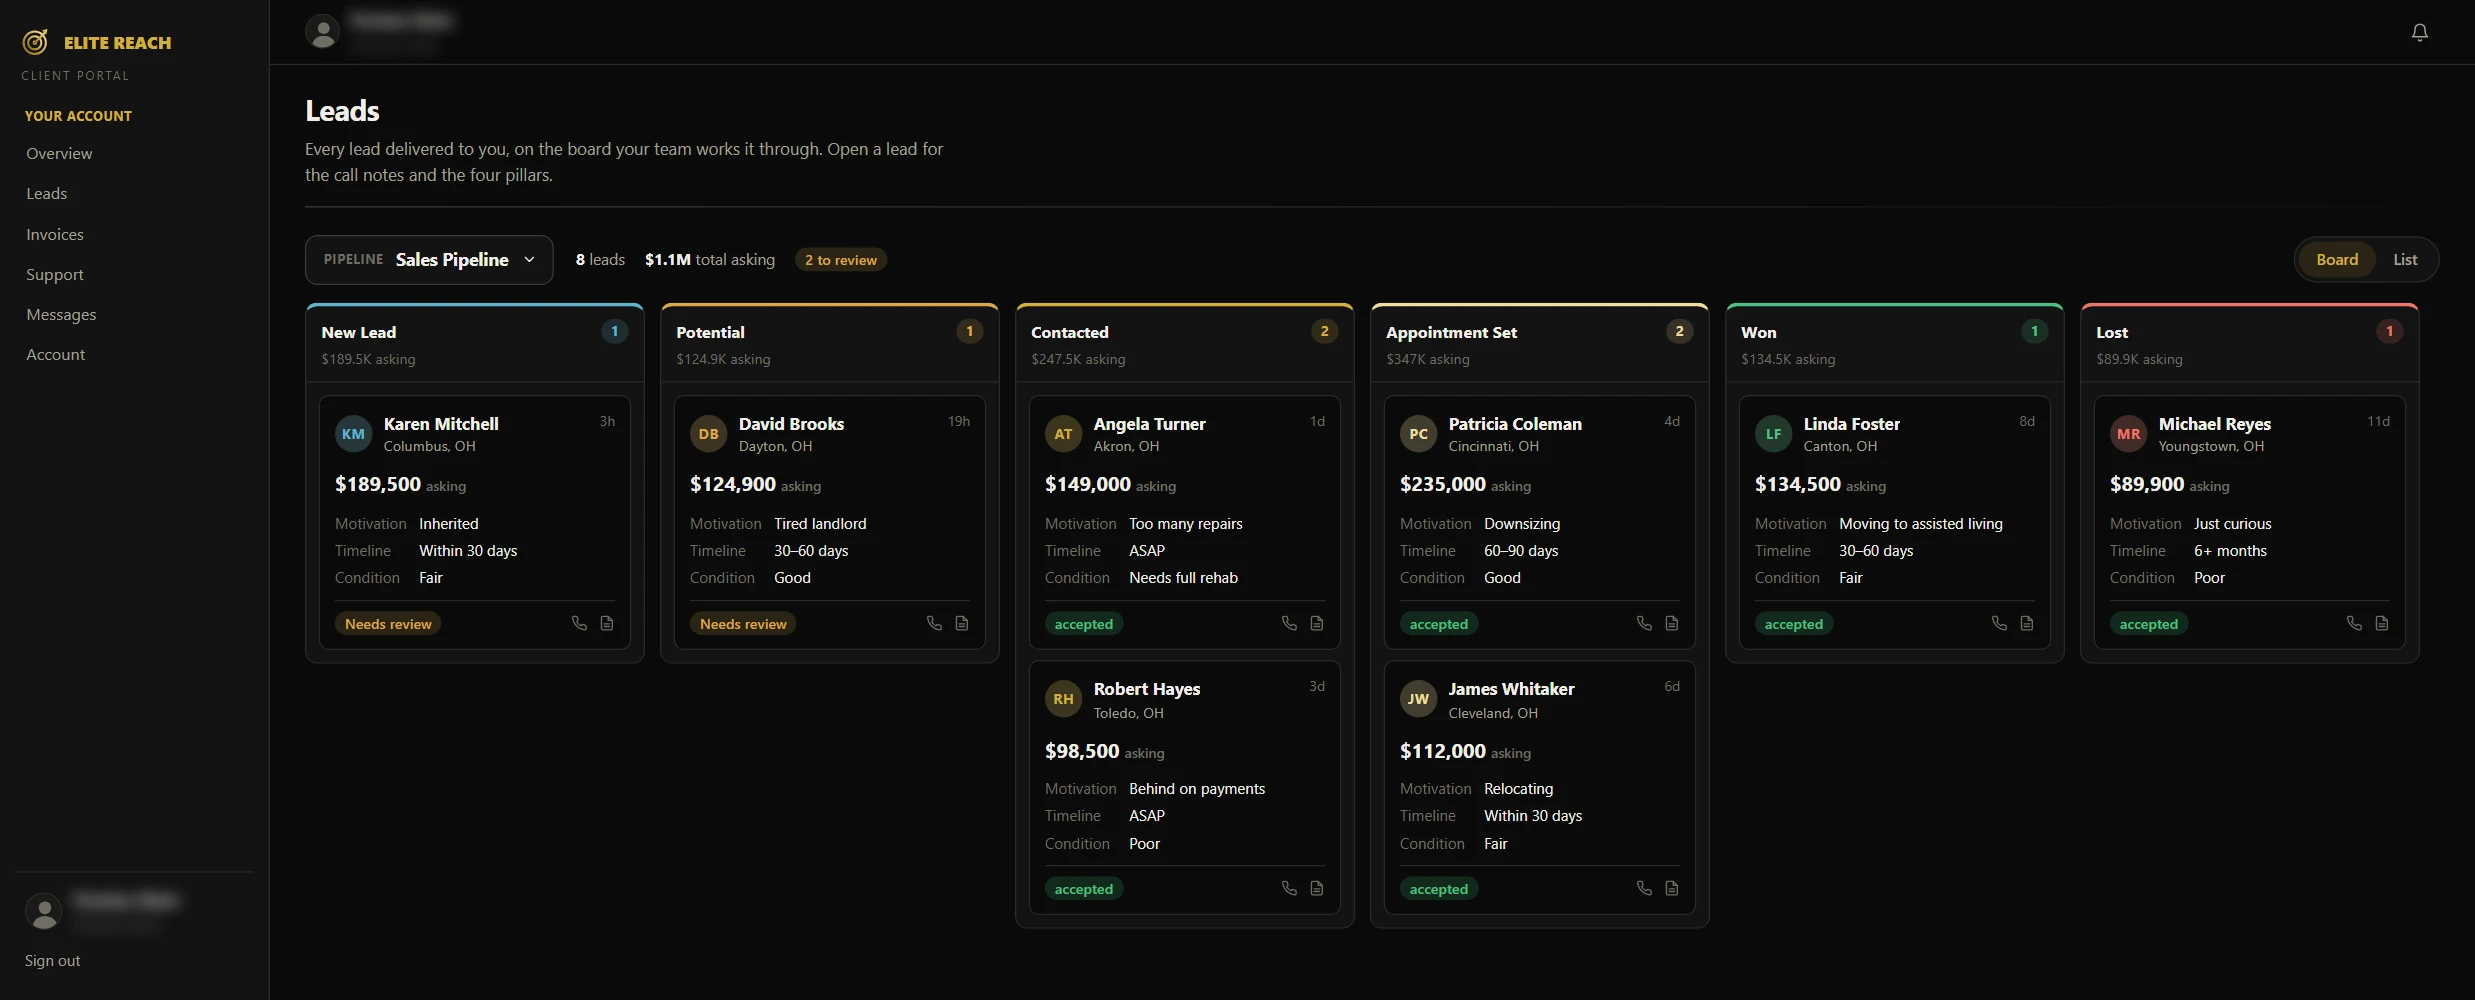The width and height of the screenshot is (2475, 1000).
Task: Switch to Board view
Action: [2337, 260]
